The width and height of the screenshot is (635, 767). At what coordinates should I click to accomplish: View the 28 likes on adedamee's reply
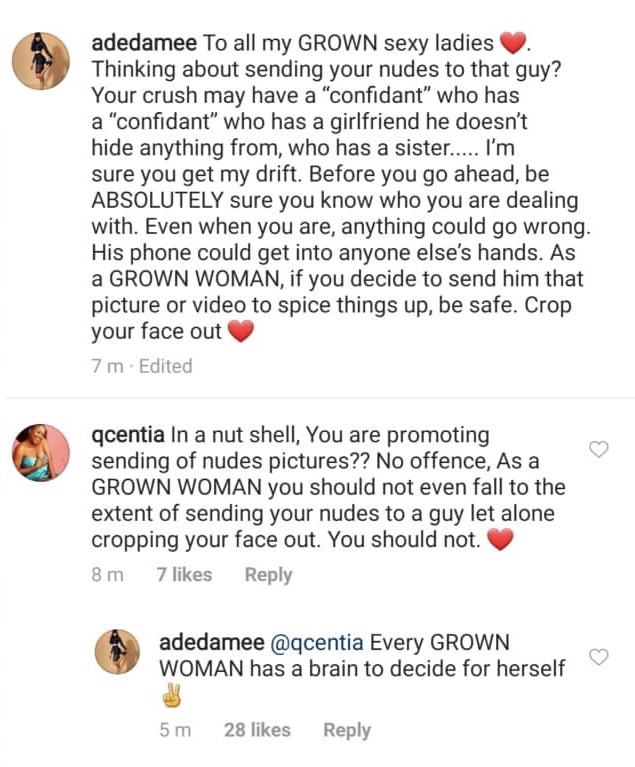point(257,730)
